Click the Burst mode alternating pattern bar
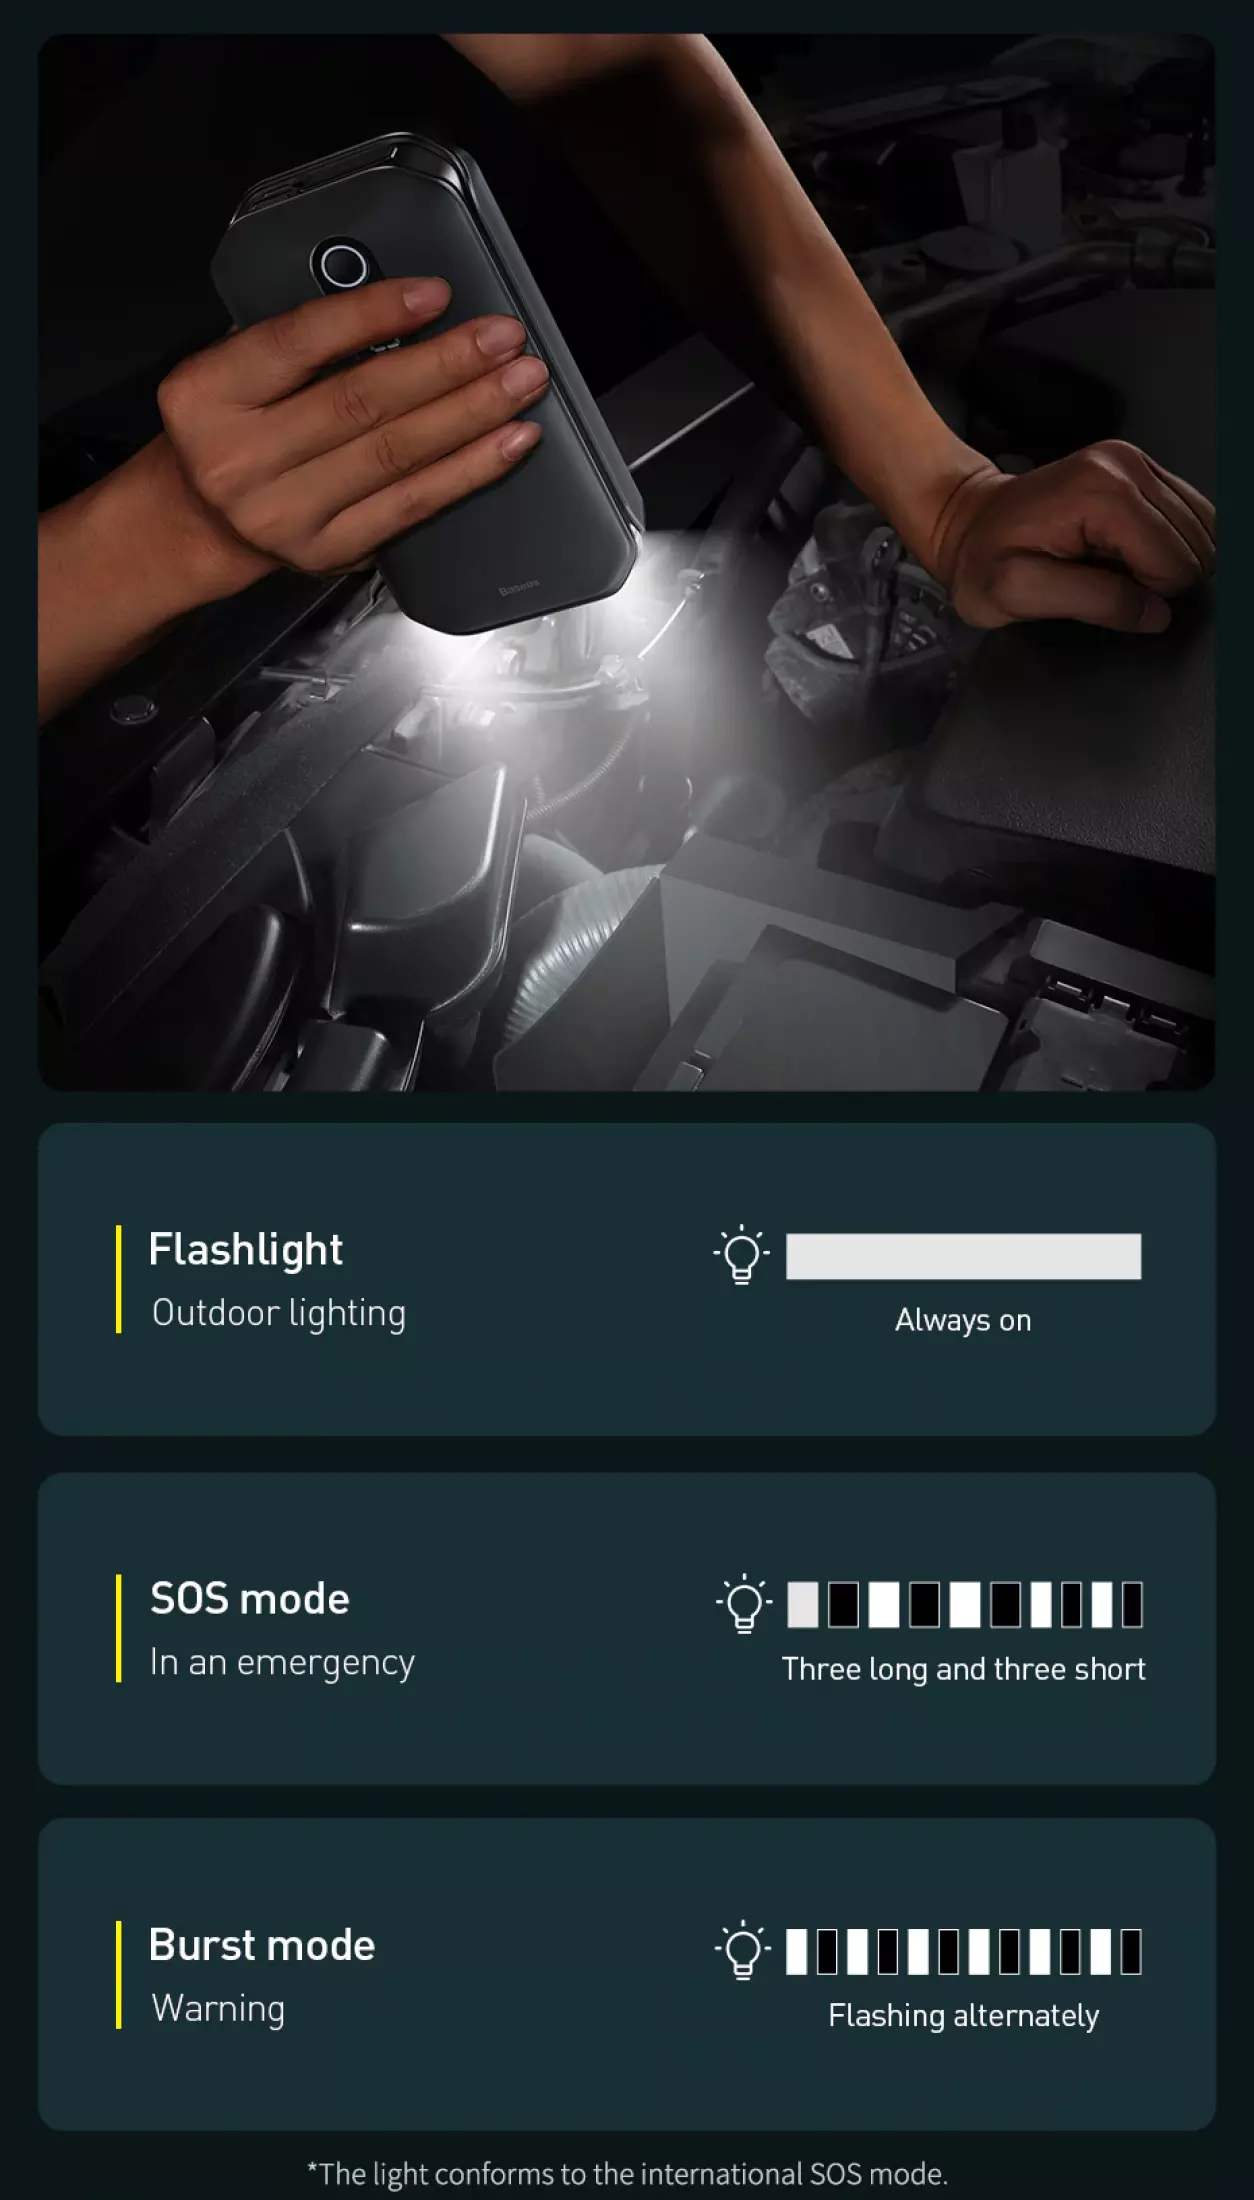Image resolution: width=1254 pixels, height=2200 pixels. click(x=964, y=1951)
